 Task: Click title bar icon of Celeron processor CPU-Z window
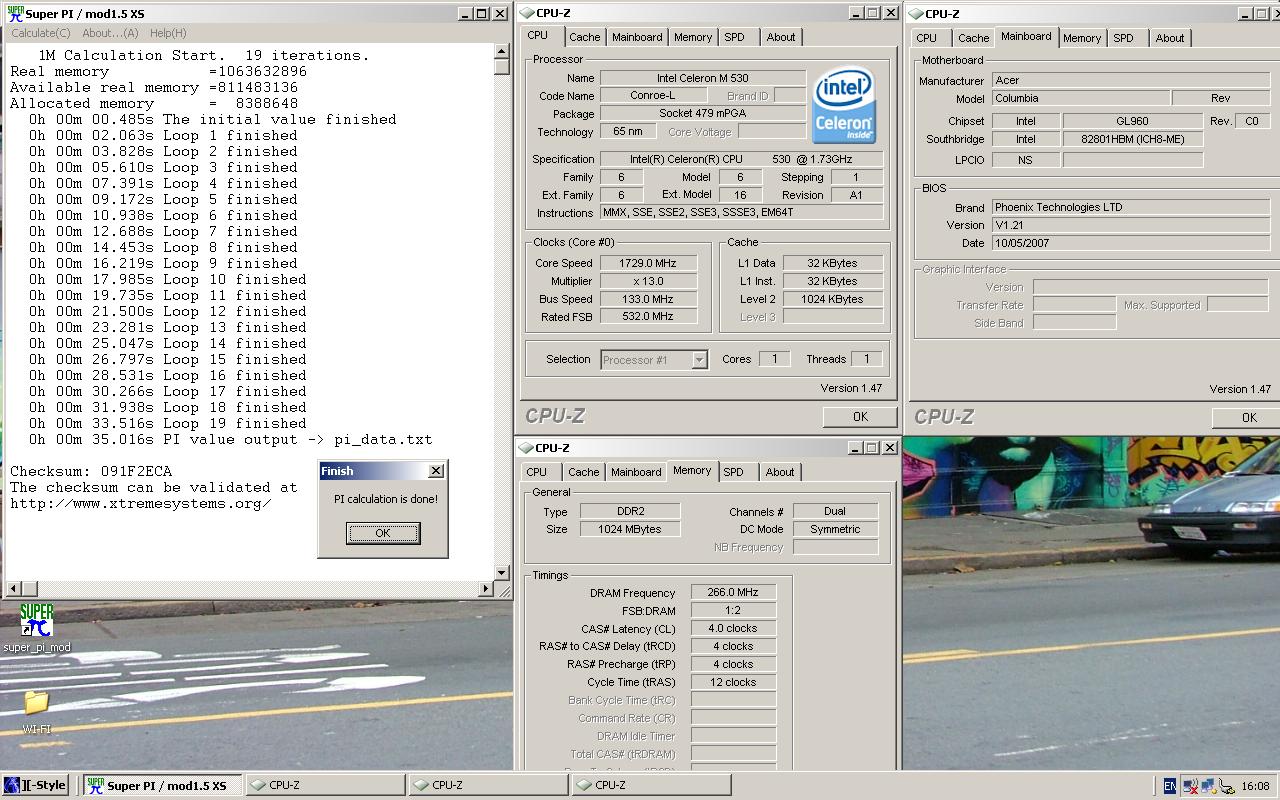[527, 13]
